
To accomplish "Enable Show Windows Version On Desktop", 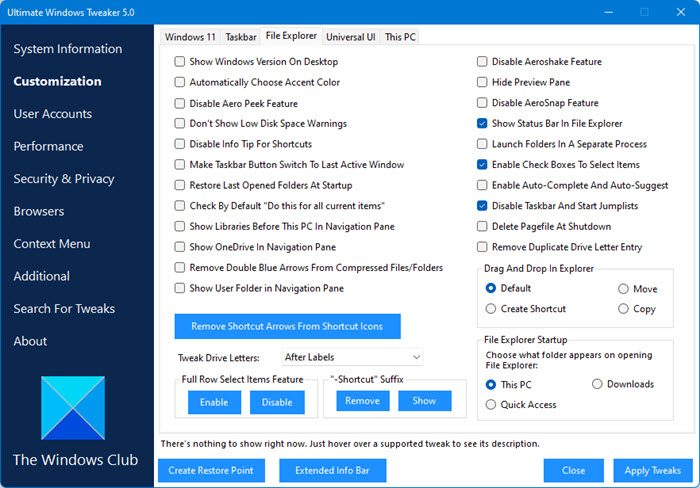I will coord(180,62).
